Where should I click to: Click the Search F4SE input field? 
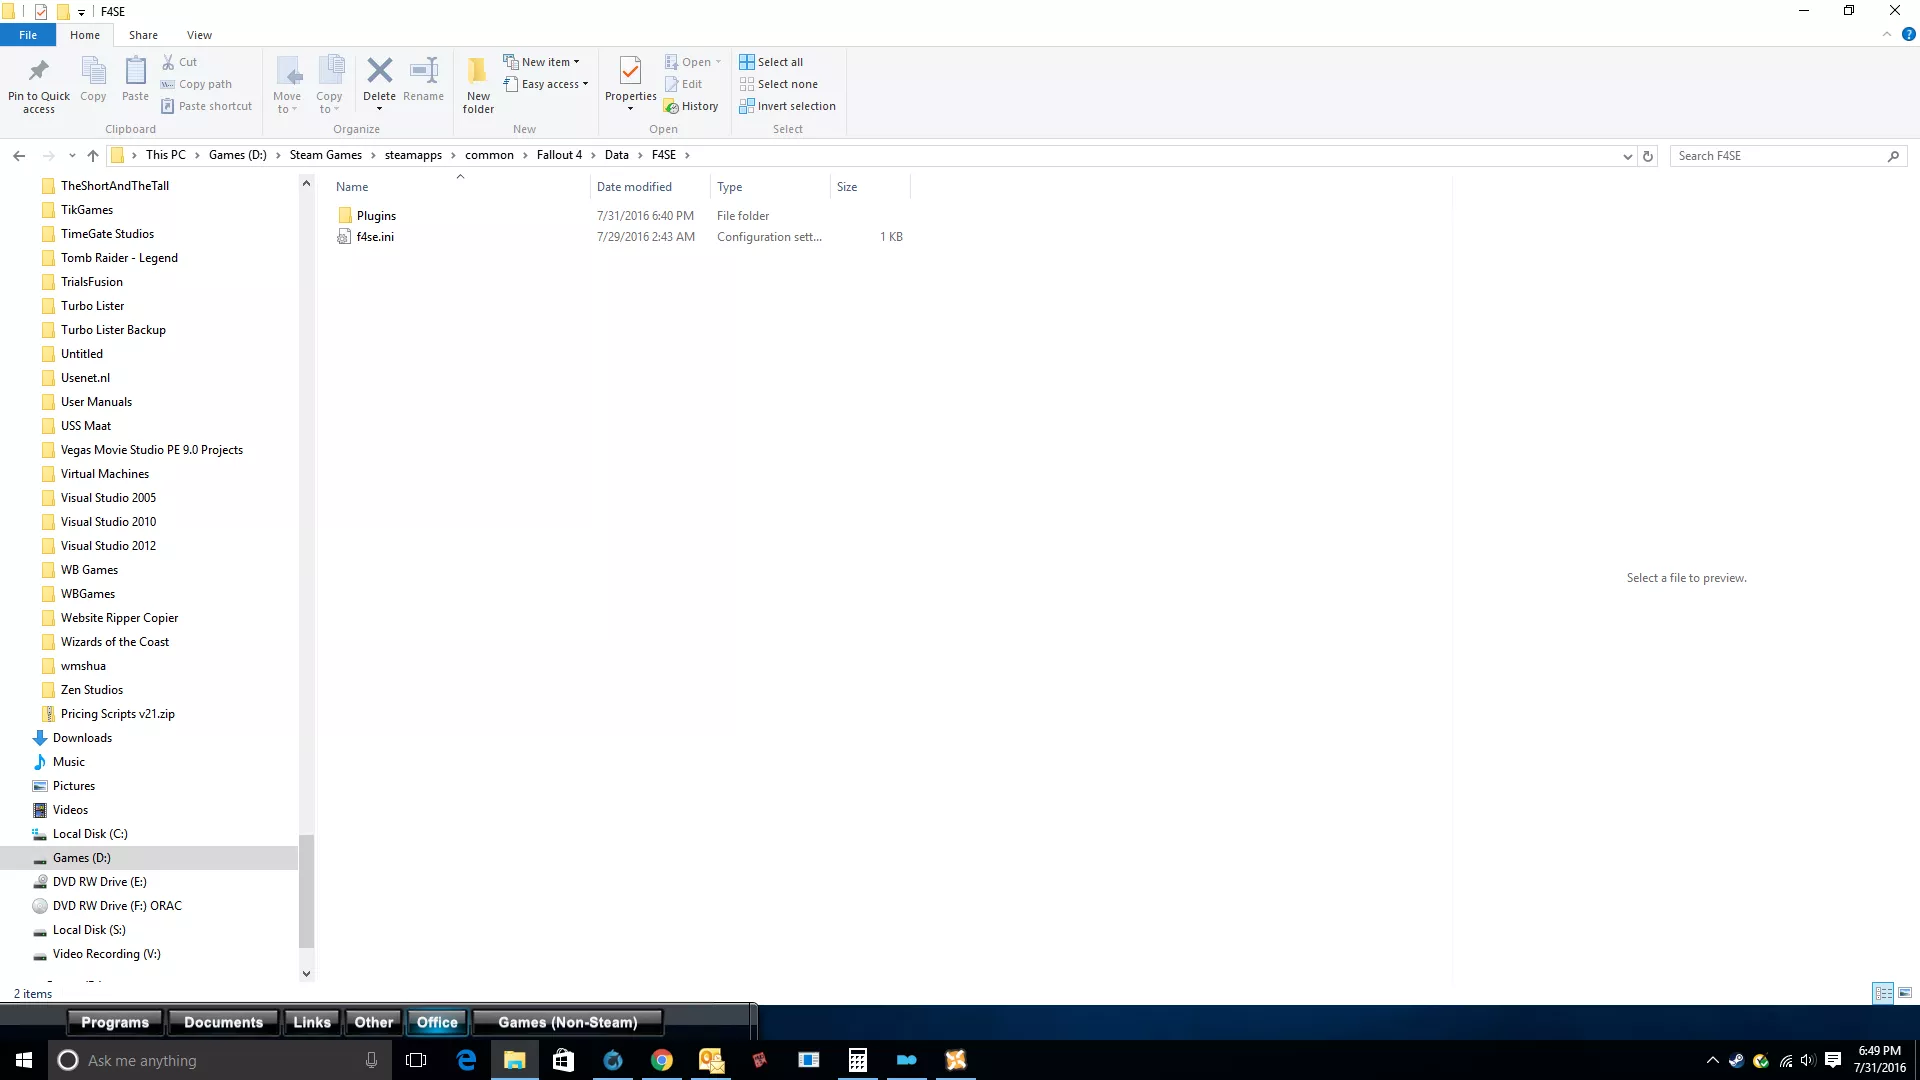click(1778, 156)
